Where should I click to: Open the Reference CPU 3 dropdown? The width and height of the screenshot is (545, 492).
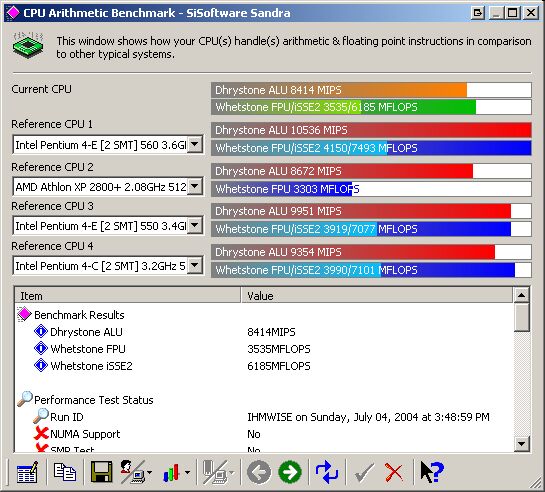(195, 226)
